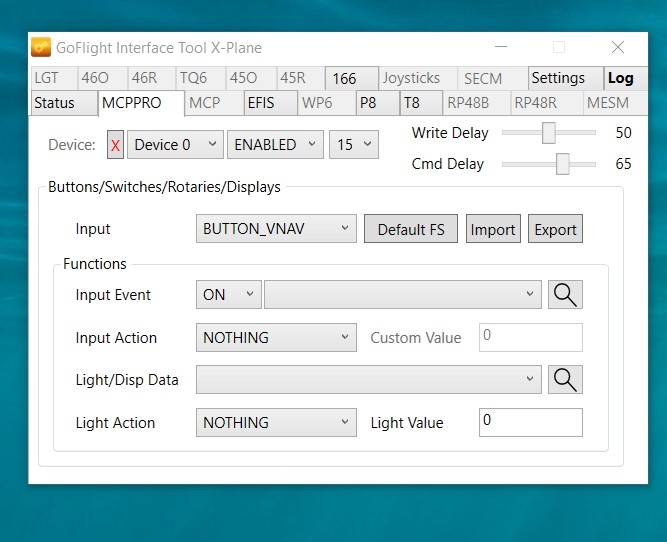Click the Write Delay value 50

[x=623, y=133]
